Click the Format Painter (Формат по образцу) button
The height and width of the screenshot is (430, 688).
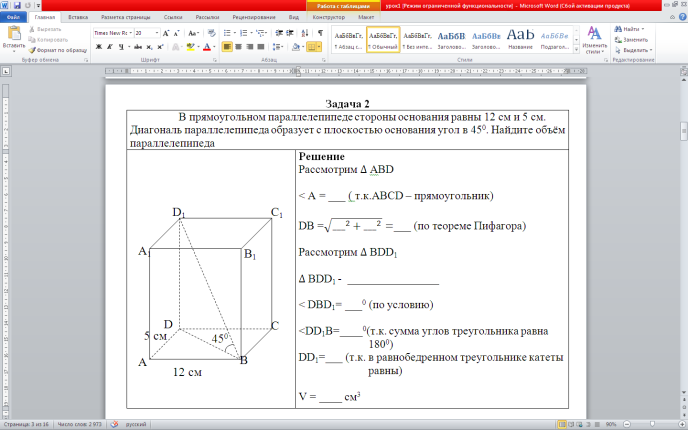(58, 51)
